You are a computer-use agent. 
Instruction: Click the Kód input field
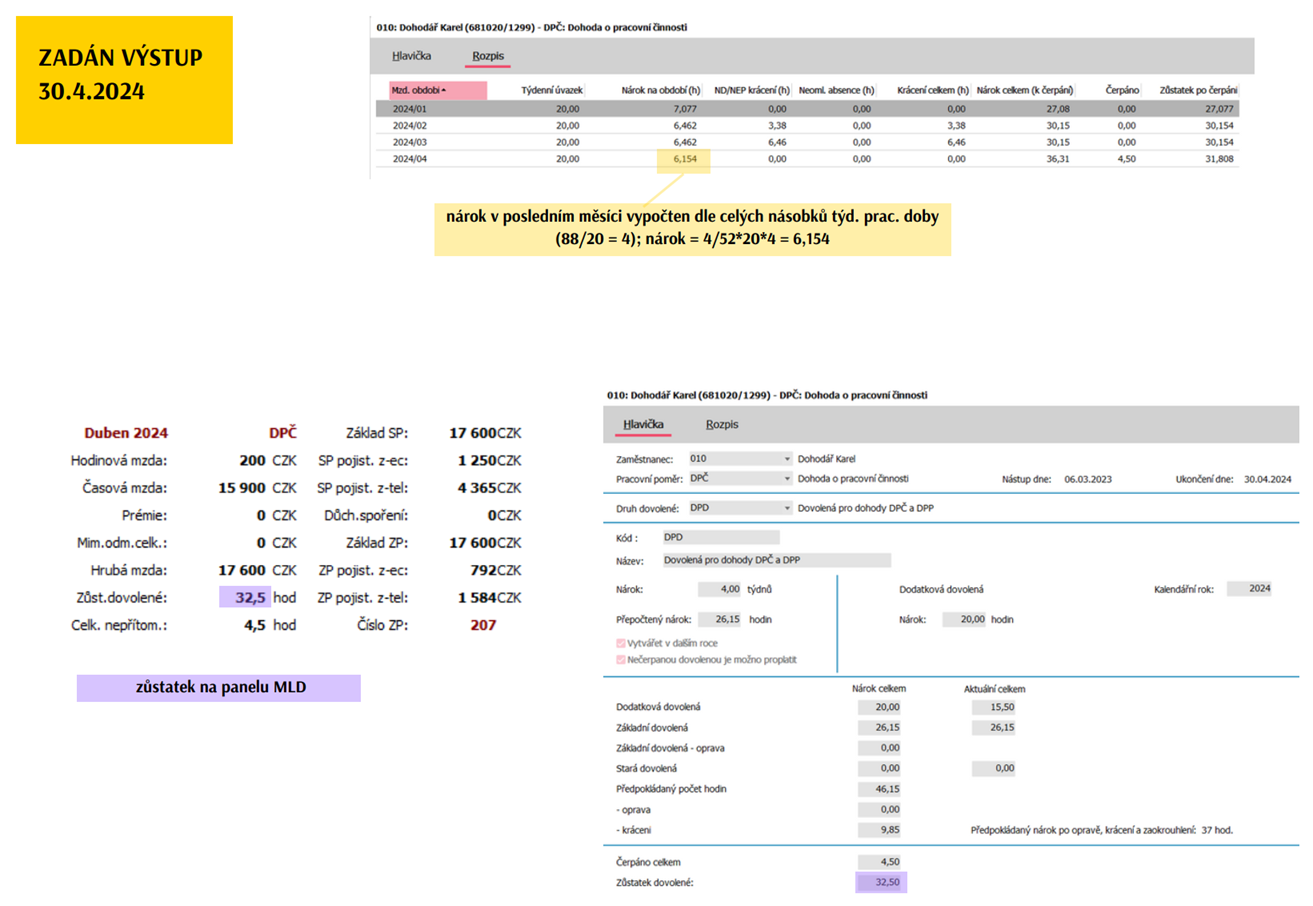tap(725, 537)
